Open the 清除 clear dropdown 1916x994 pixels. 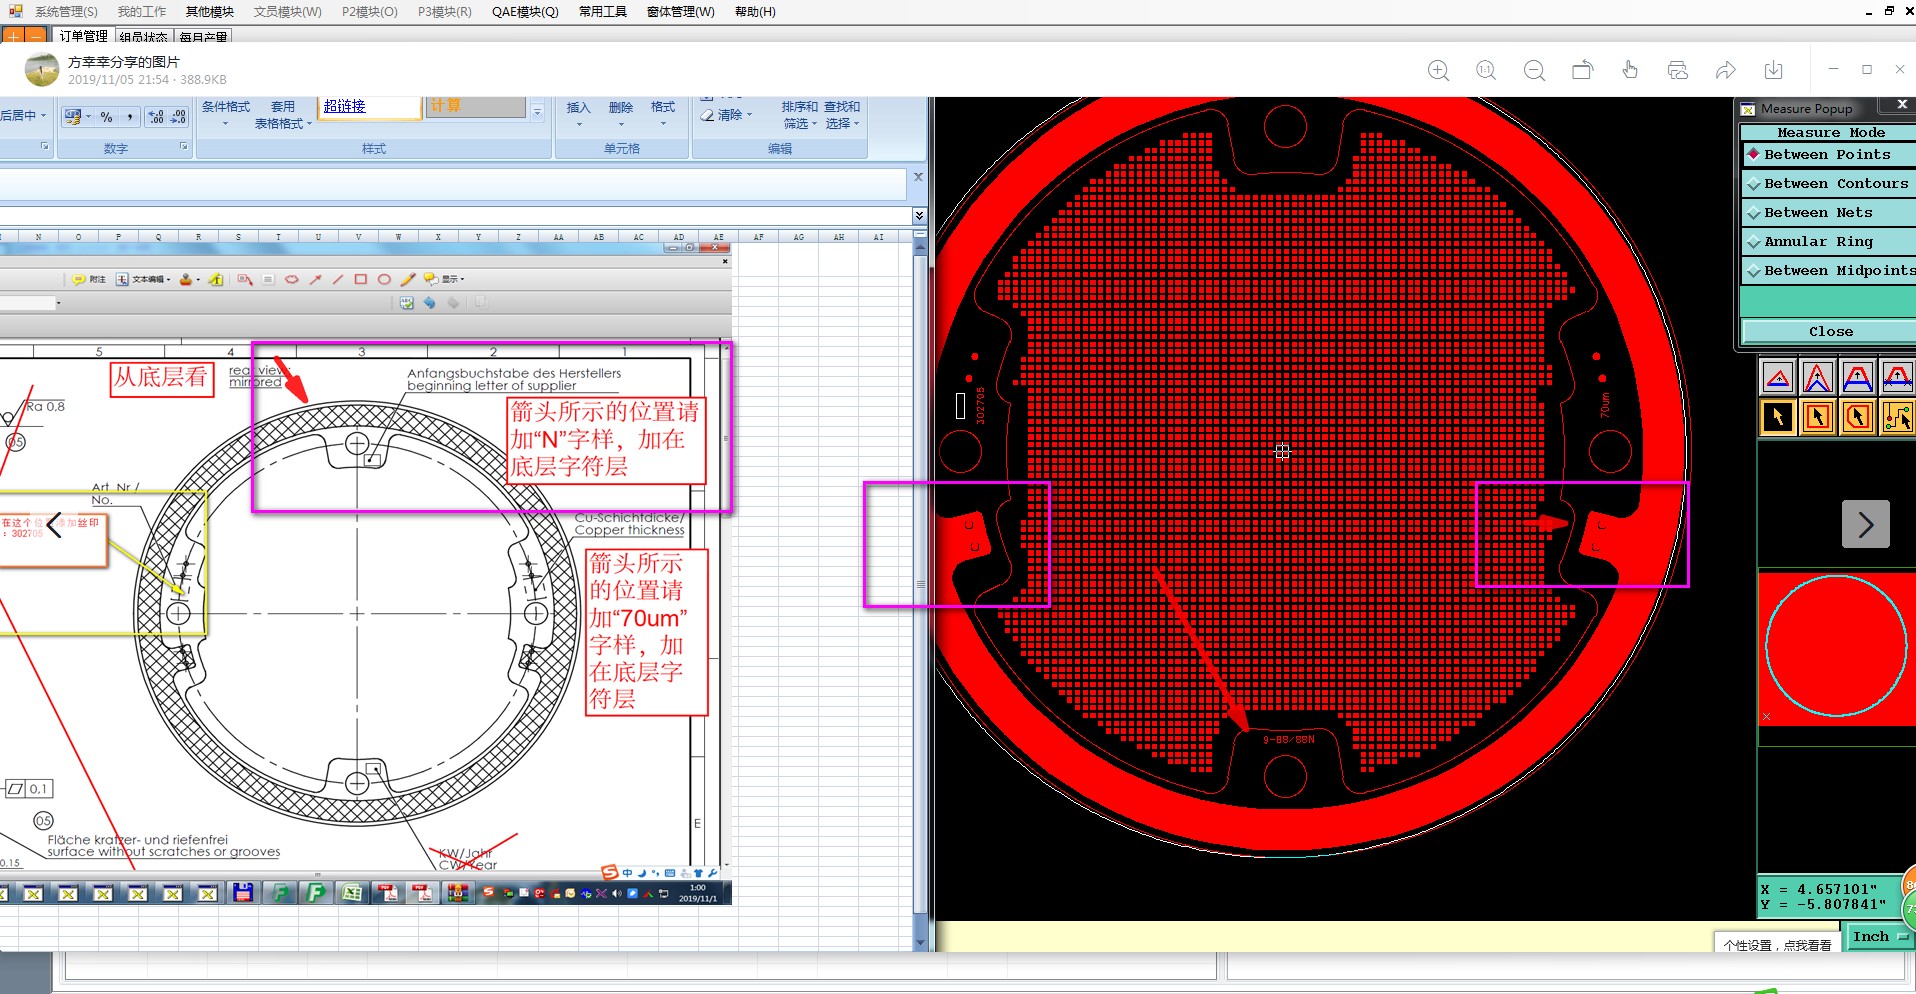pos(727,115)
